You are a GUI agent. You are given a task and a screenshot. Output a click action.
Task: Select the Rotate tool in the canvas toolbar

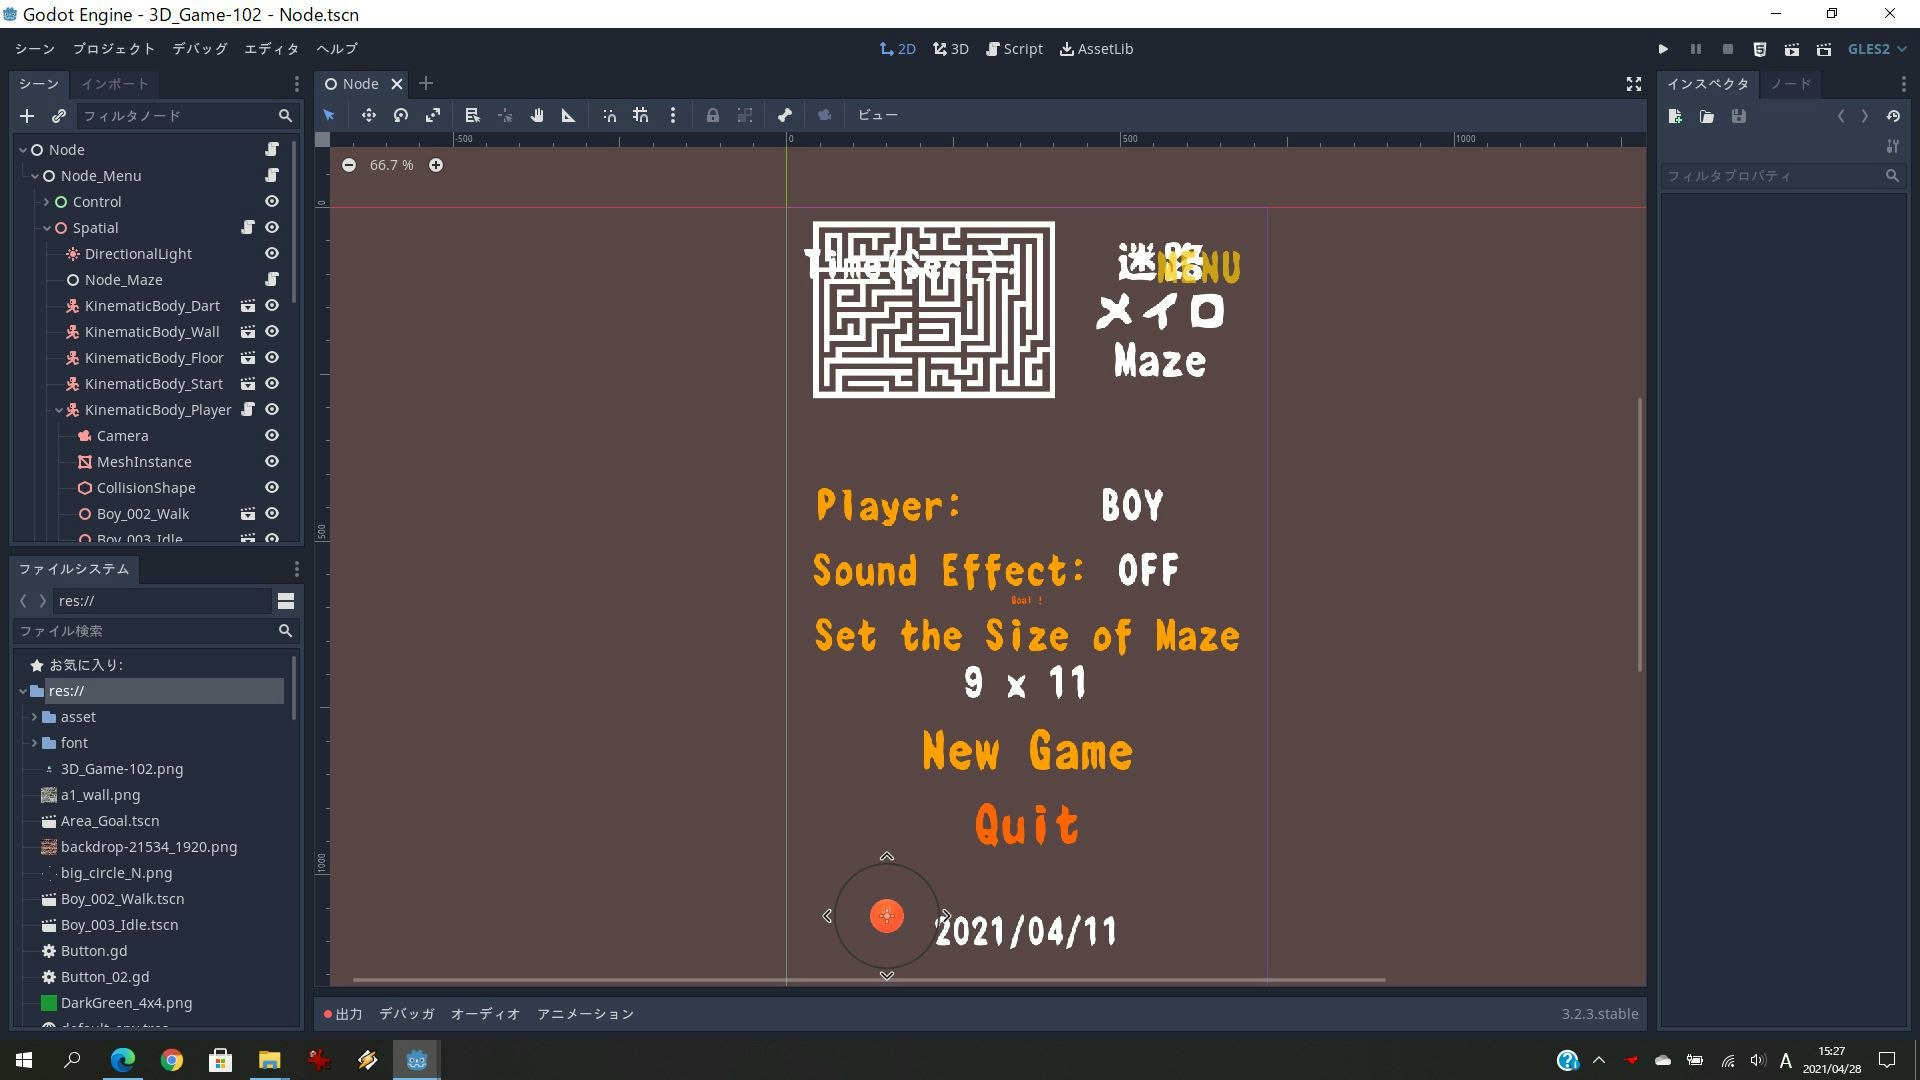(x=401, y=115)
